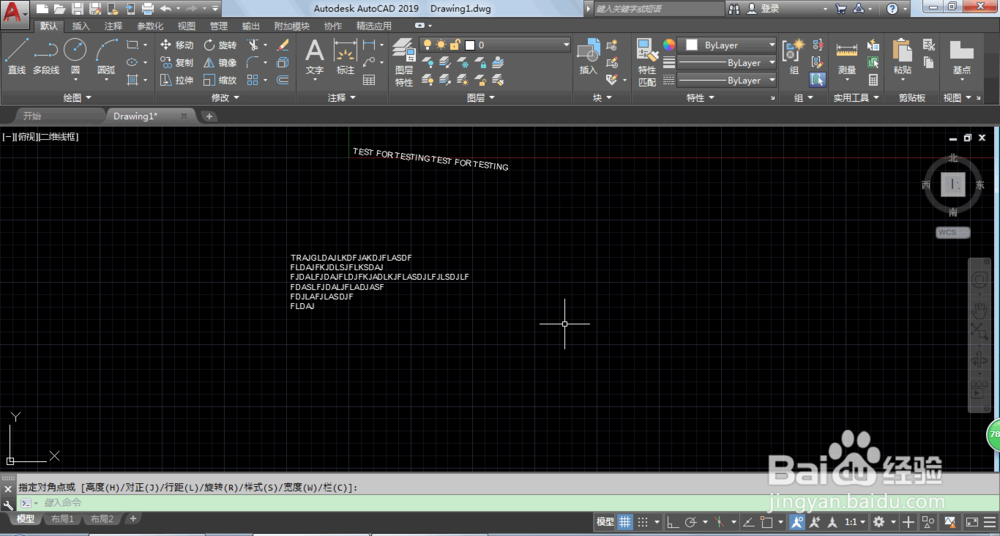
Task: Click the 复制 (Copy) tool
Action: point(177,63)
